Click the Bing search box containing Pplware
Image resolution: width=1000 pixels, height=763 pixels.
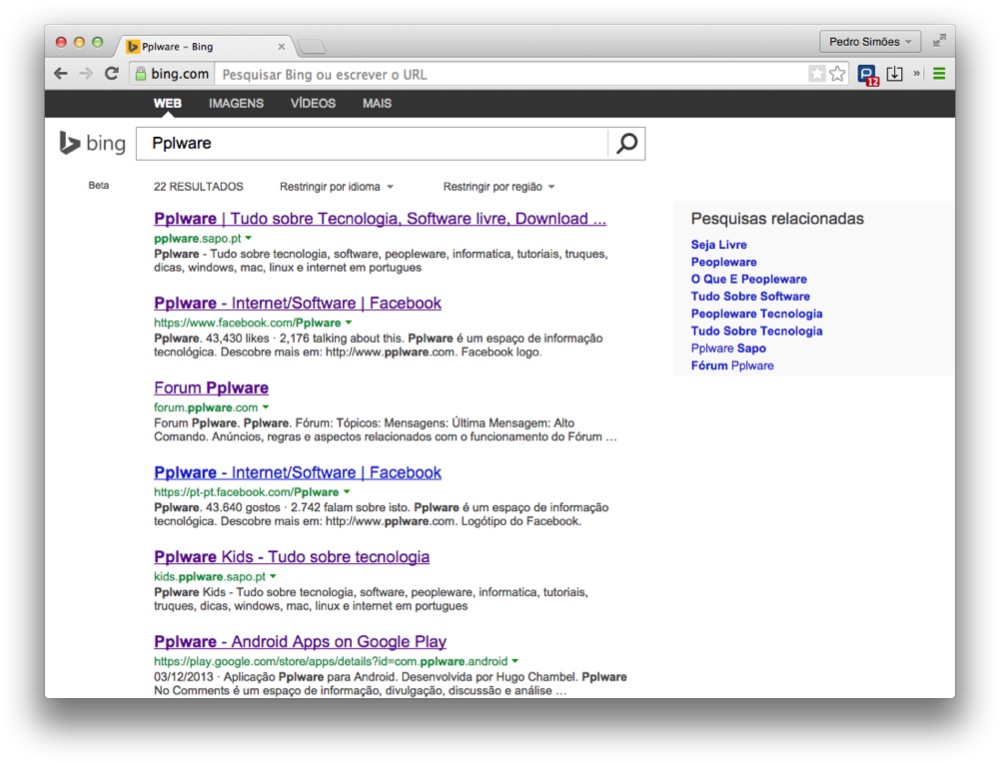(x=372, y=144)
